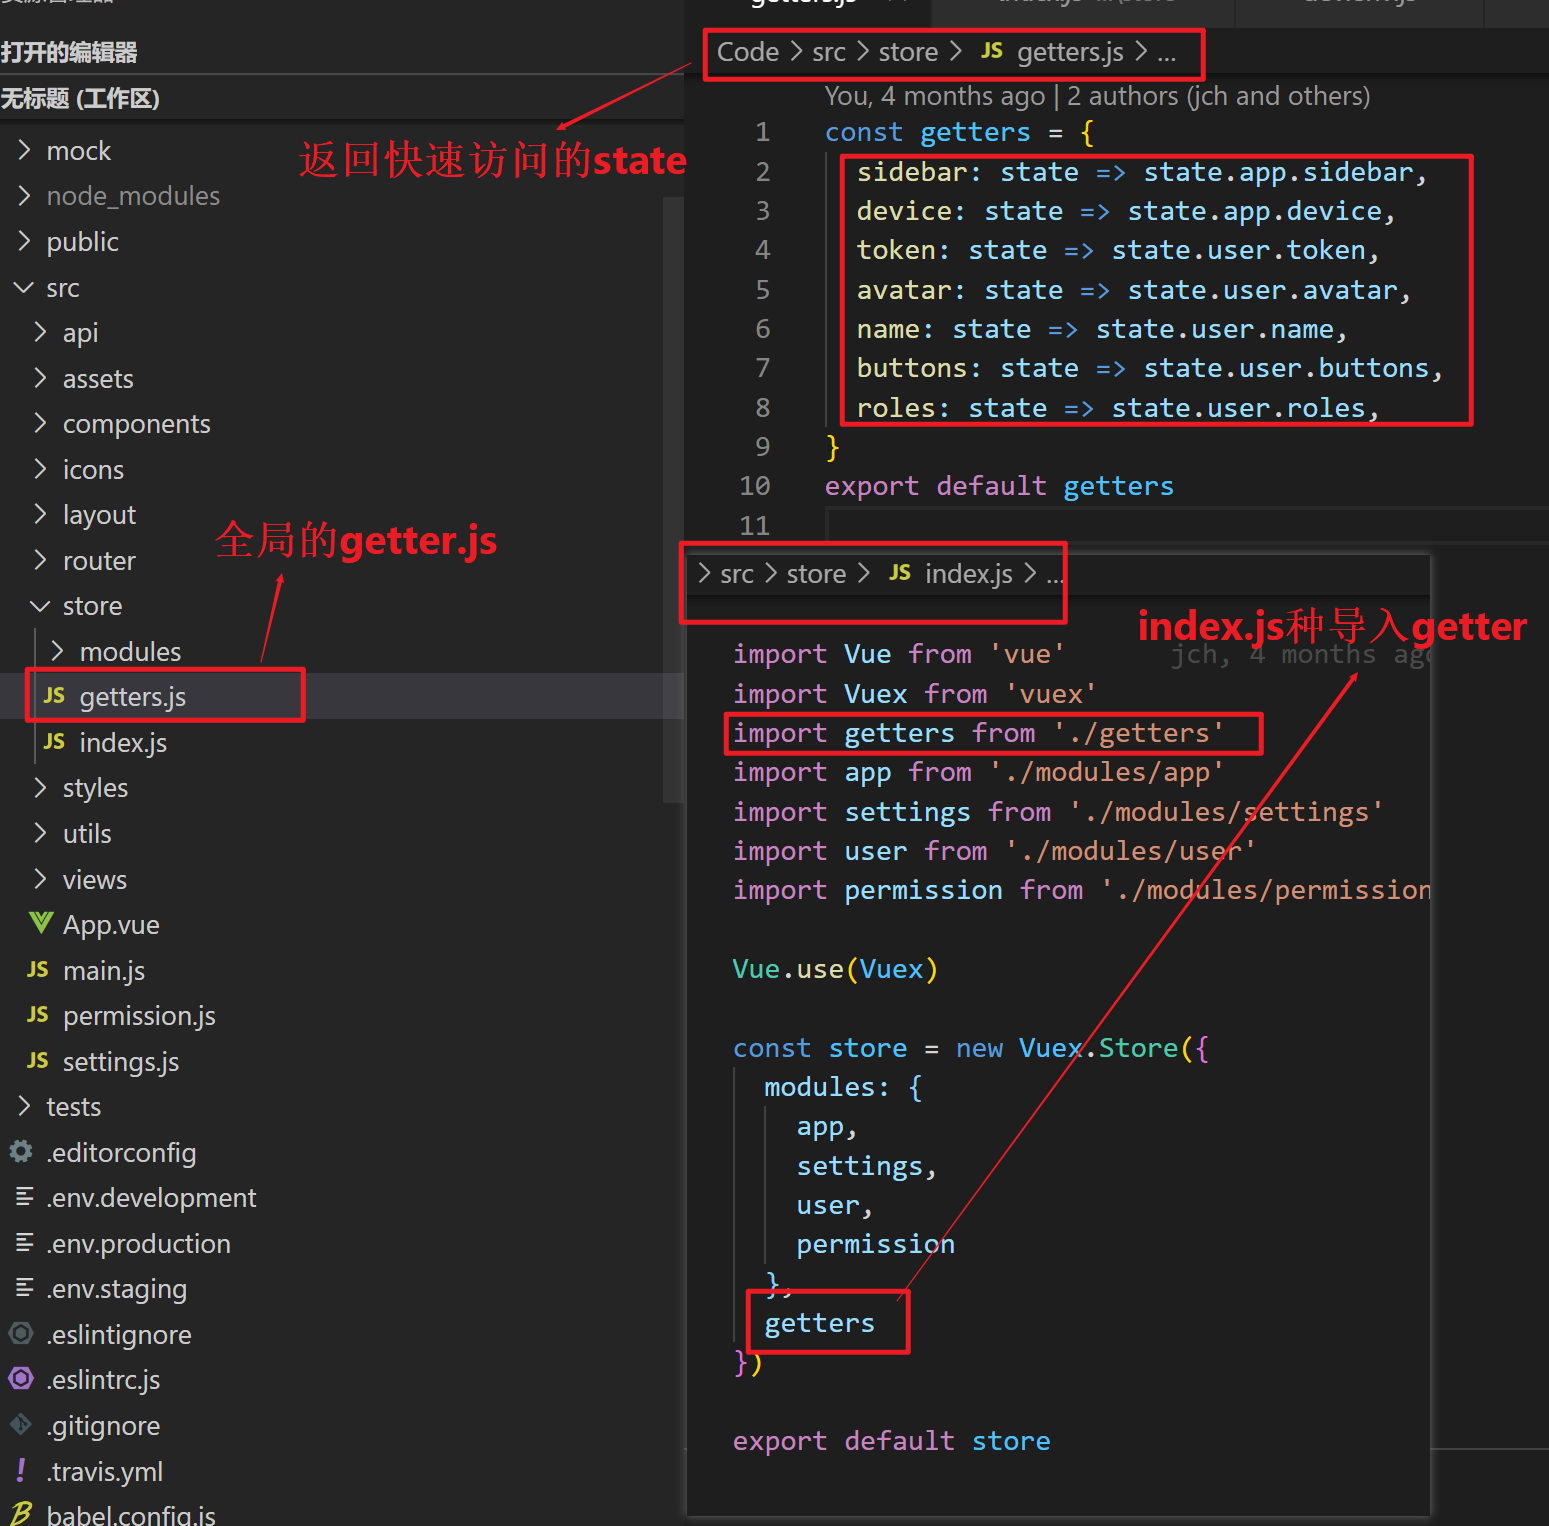Expand the assets folder chevron

pos(40,378)
